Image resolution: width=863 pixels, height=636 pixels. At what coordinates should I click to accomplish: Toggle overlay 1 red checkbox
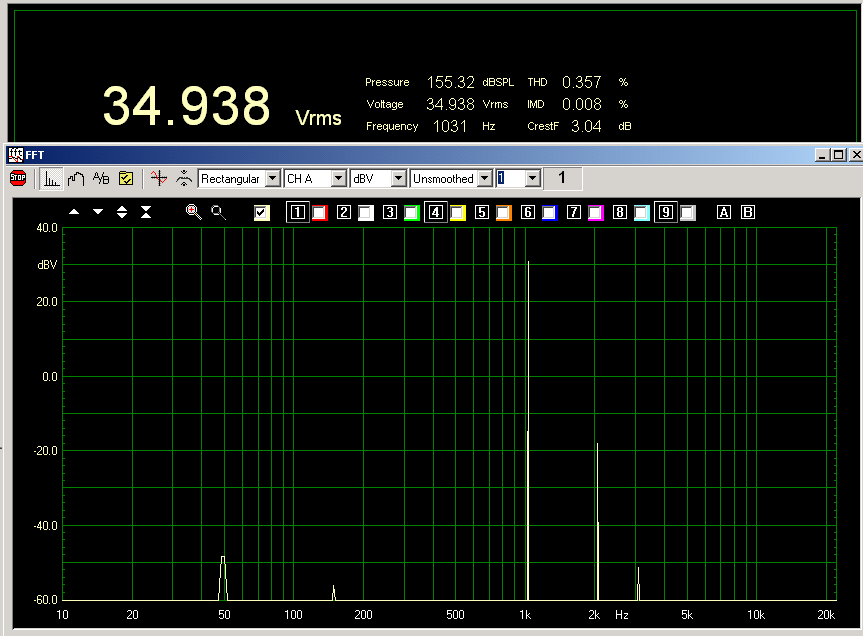pos(319,212)
